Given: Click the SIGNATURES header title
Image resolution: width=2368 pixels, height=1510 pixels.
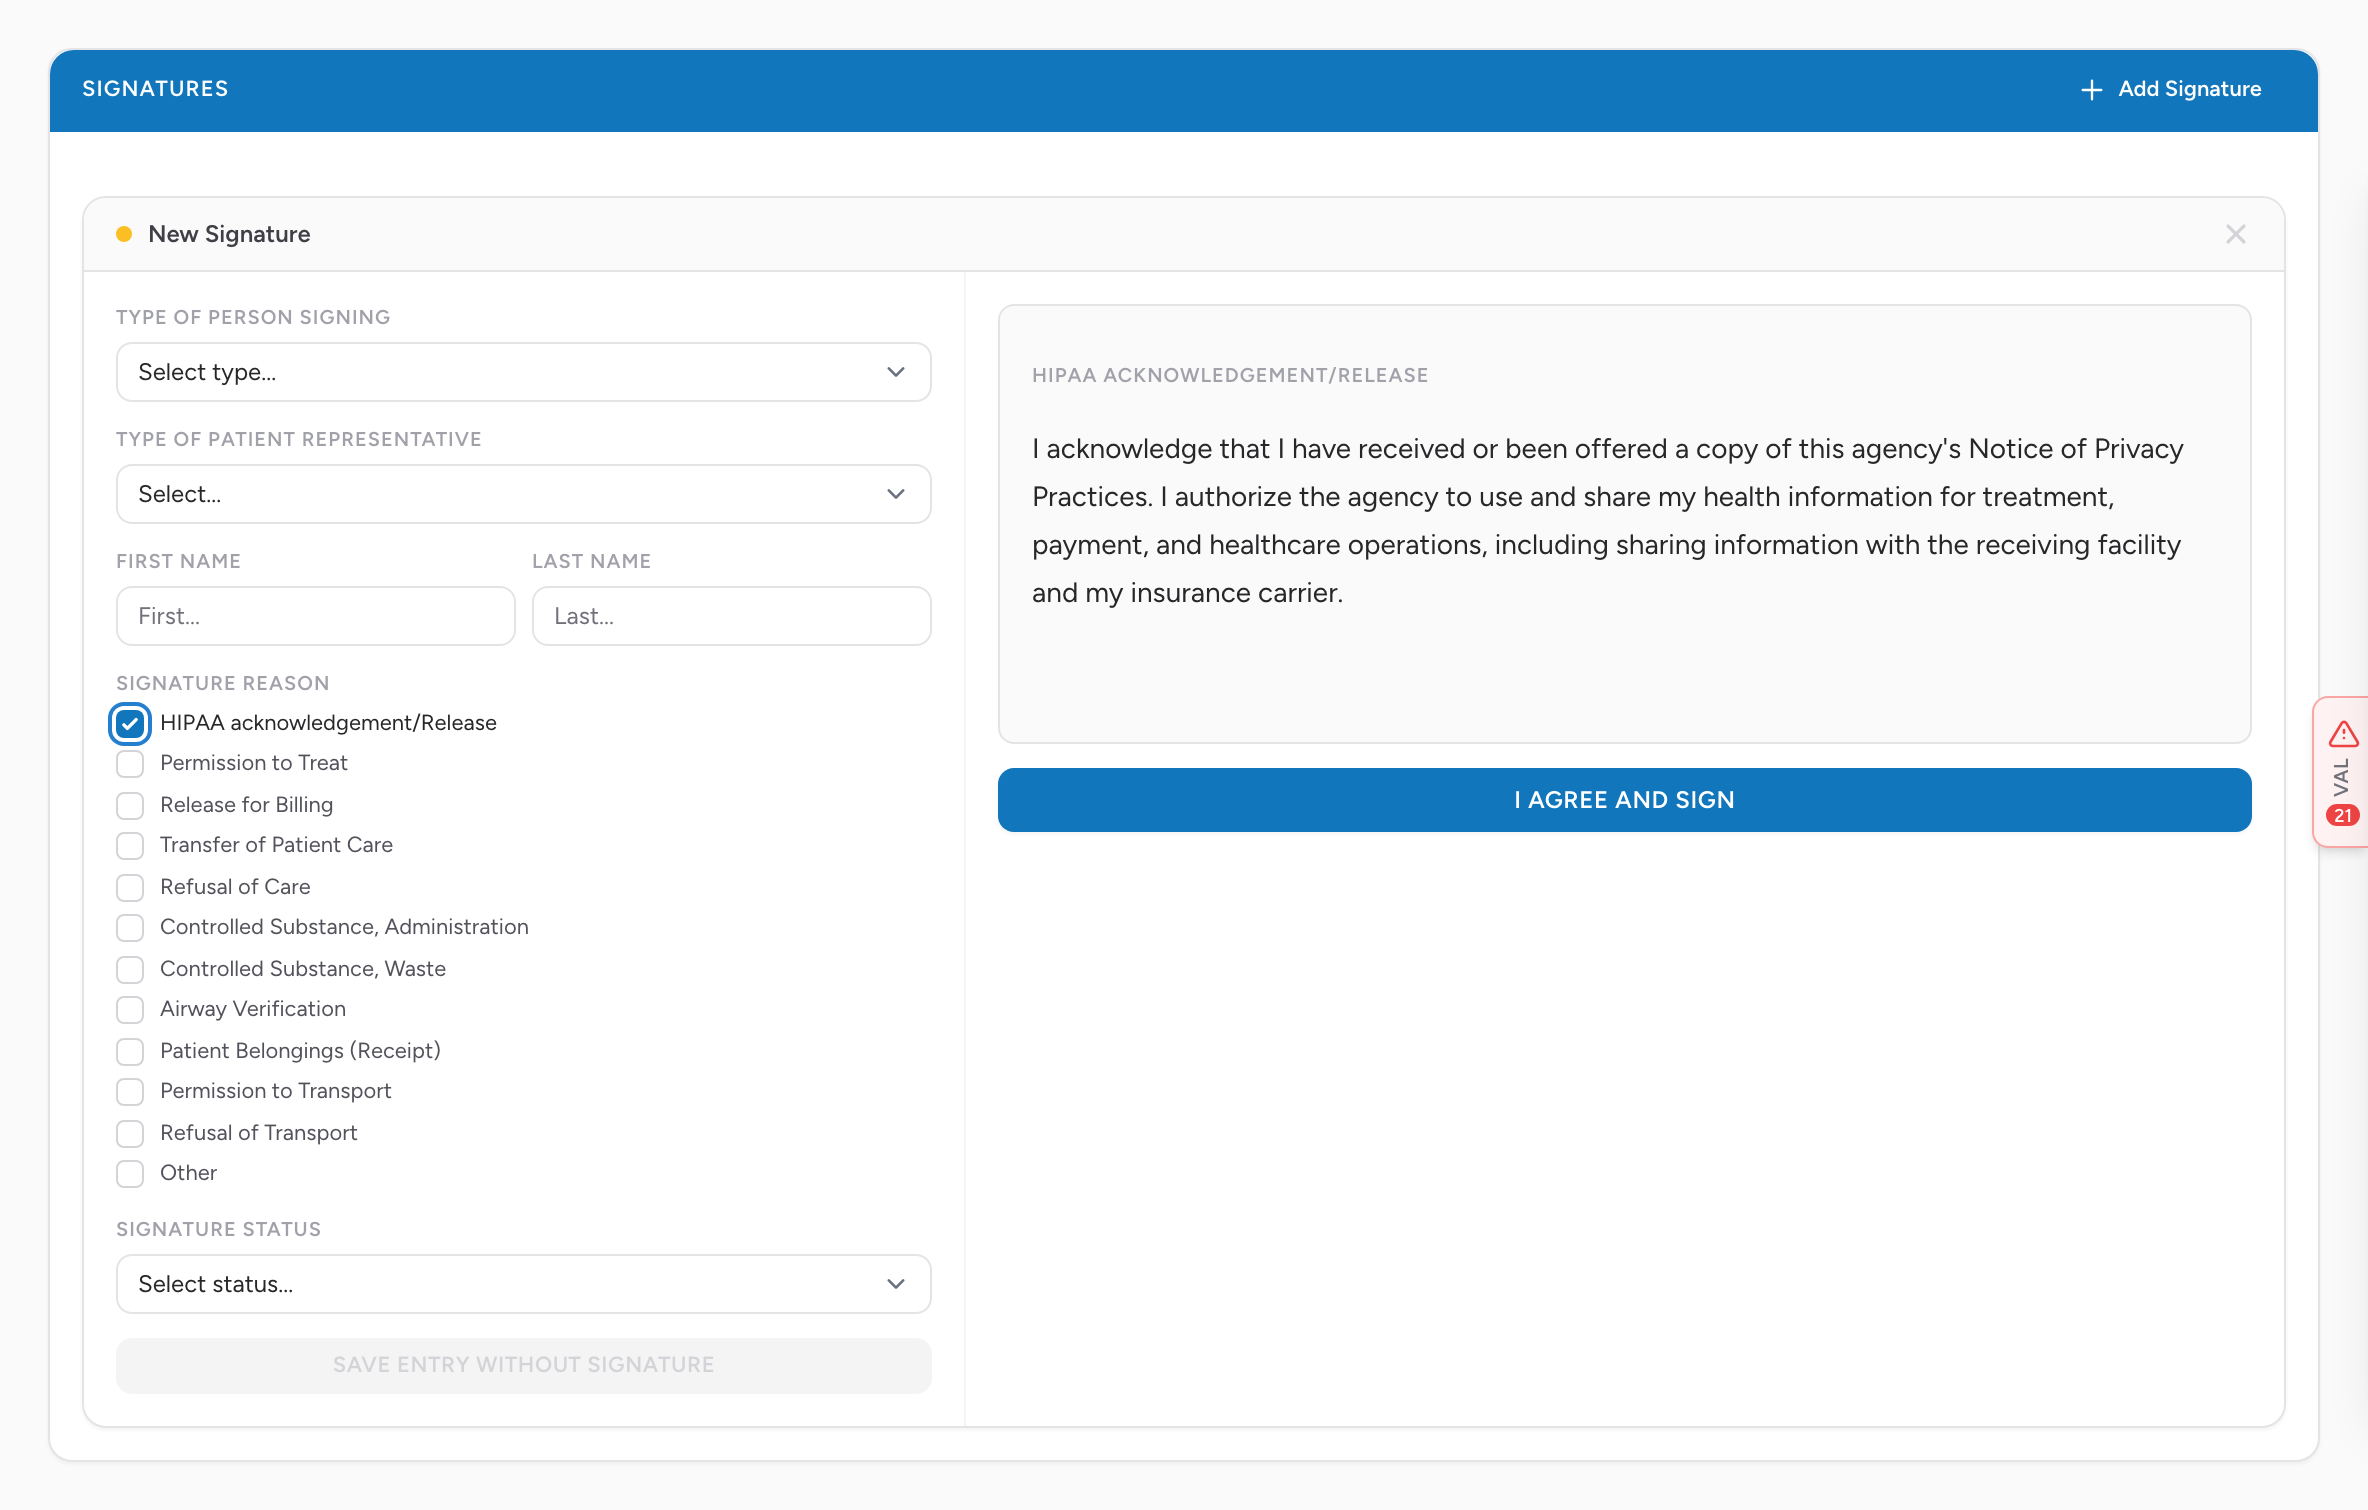Looking at the screenshot, I should (x=155, y=89).
